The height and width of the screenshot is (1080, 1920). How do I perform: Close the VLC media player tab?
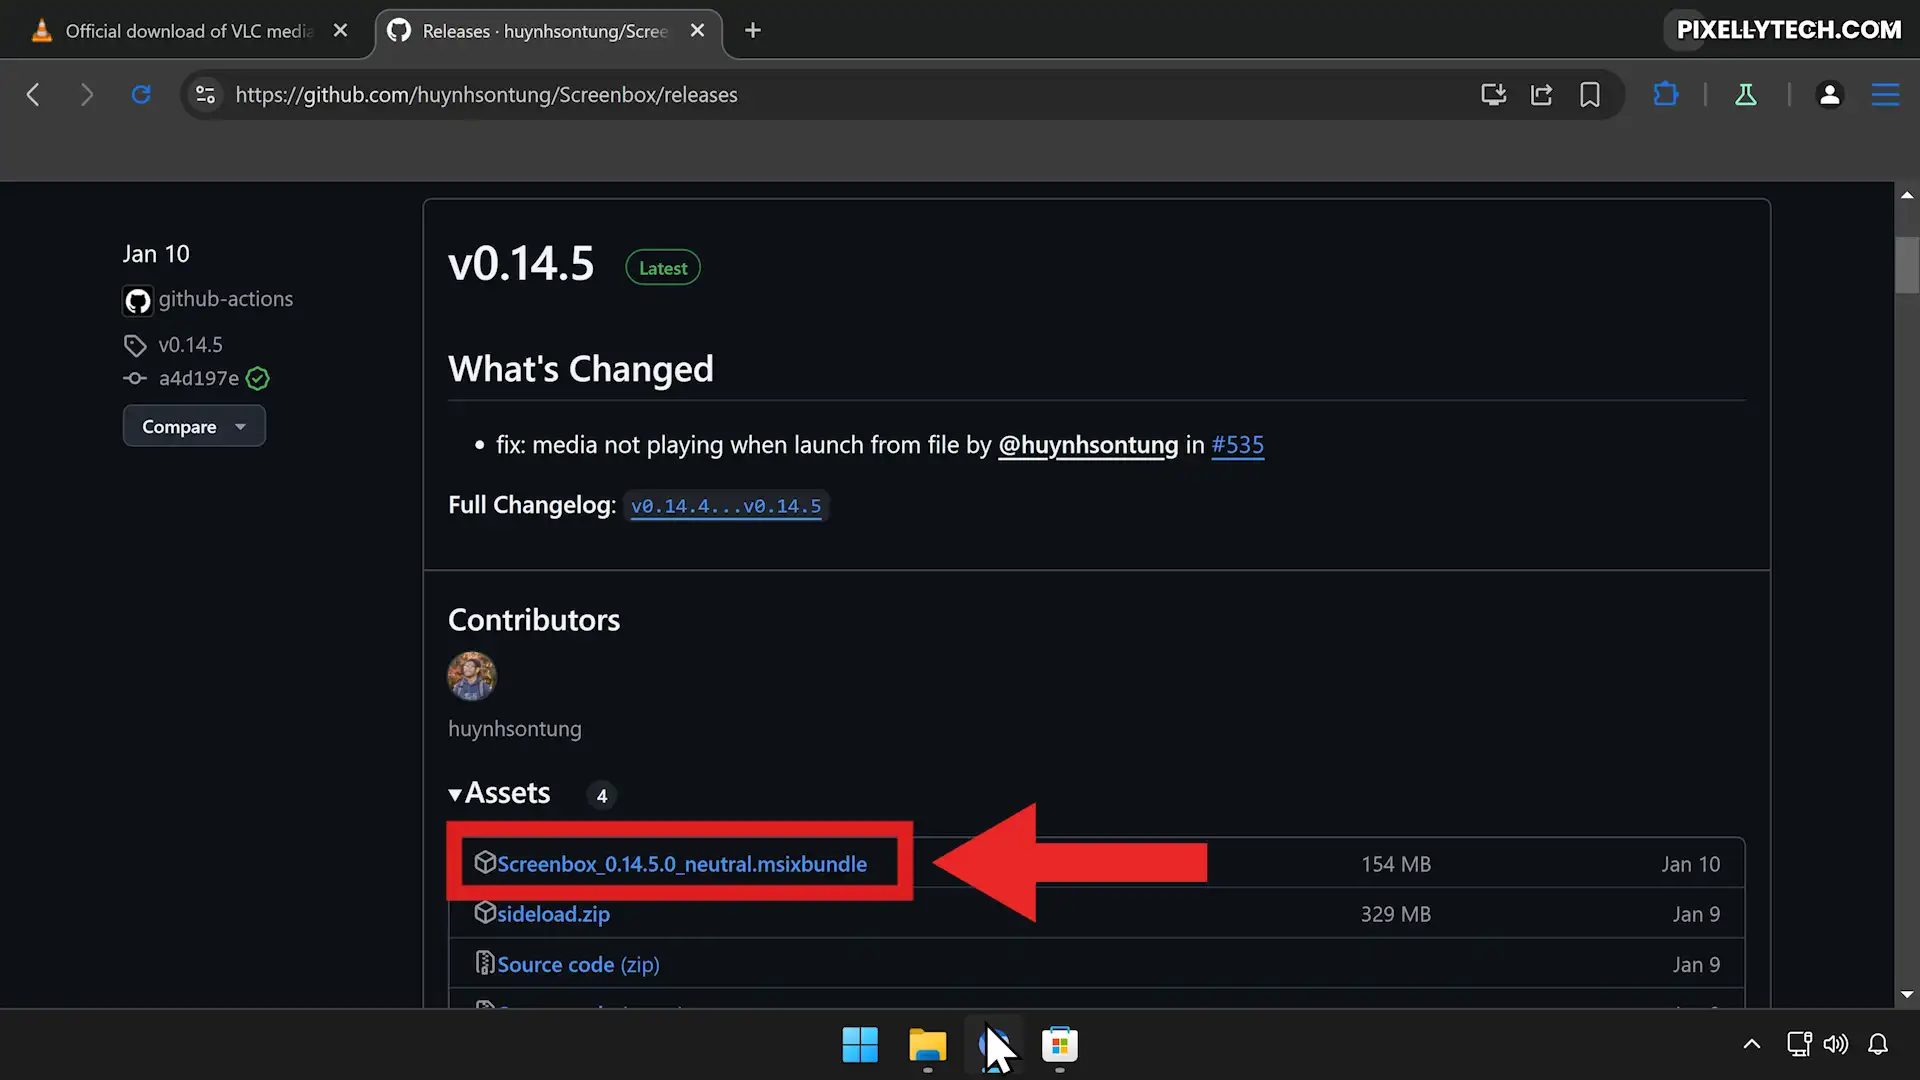(x=340, y=31)
